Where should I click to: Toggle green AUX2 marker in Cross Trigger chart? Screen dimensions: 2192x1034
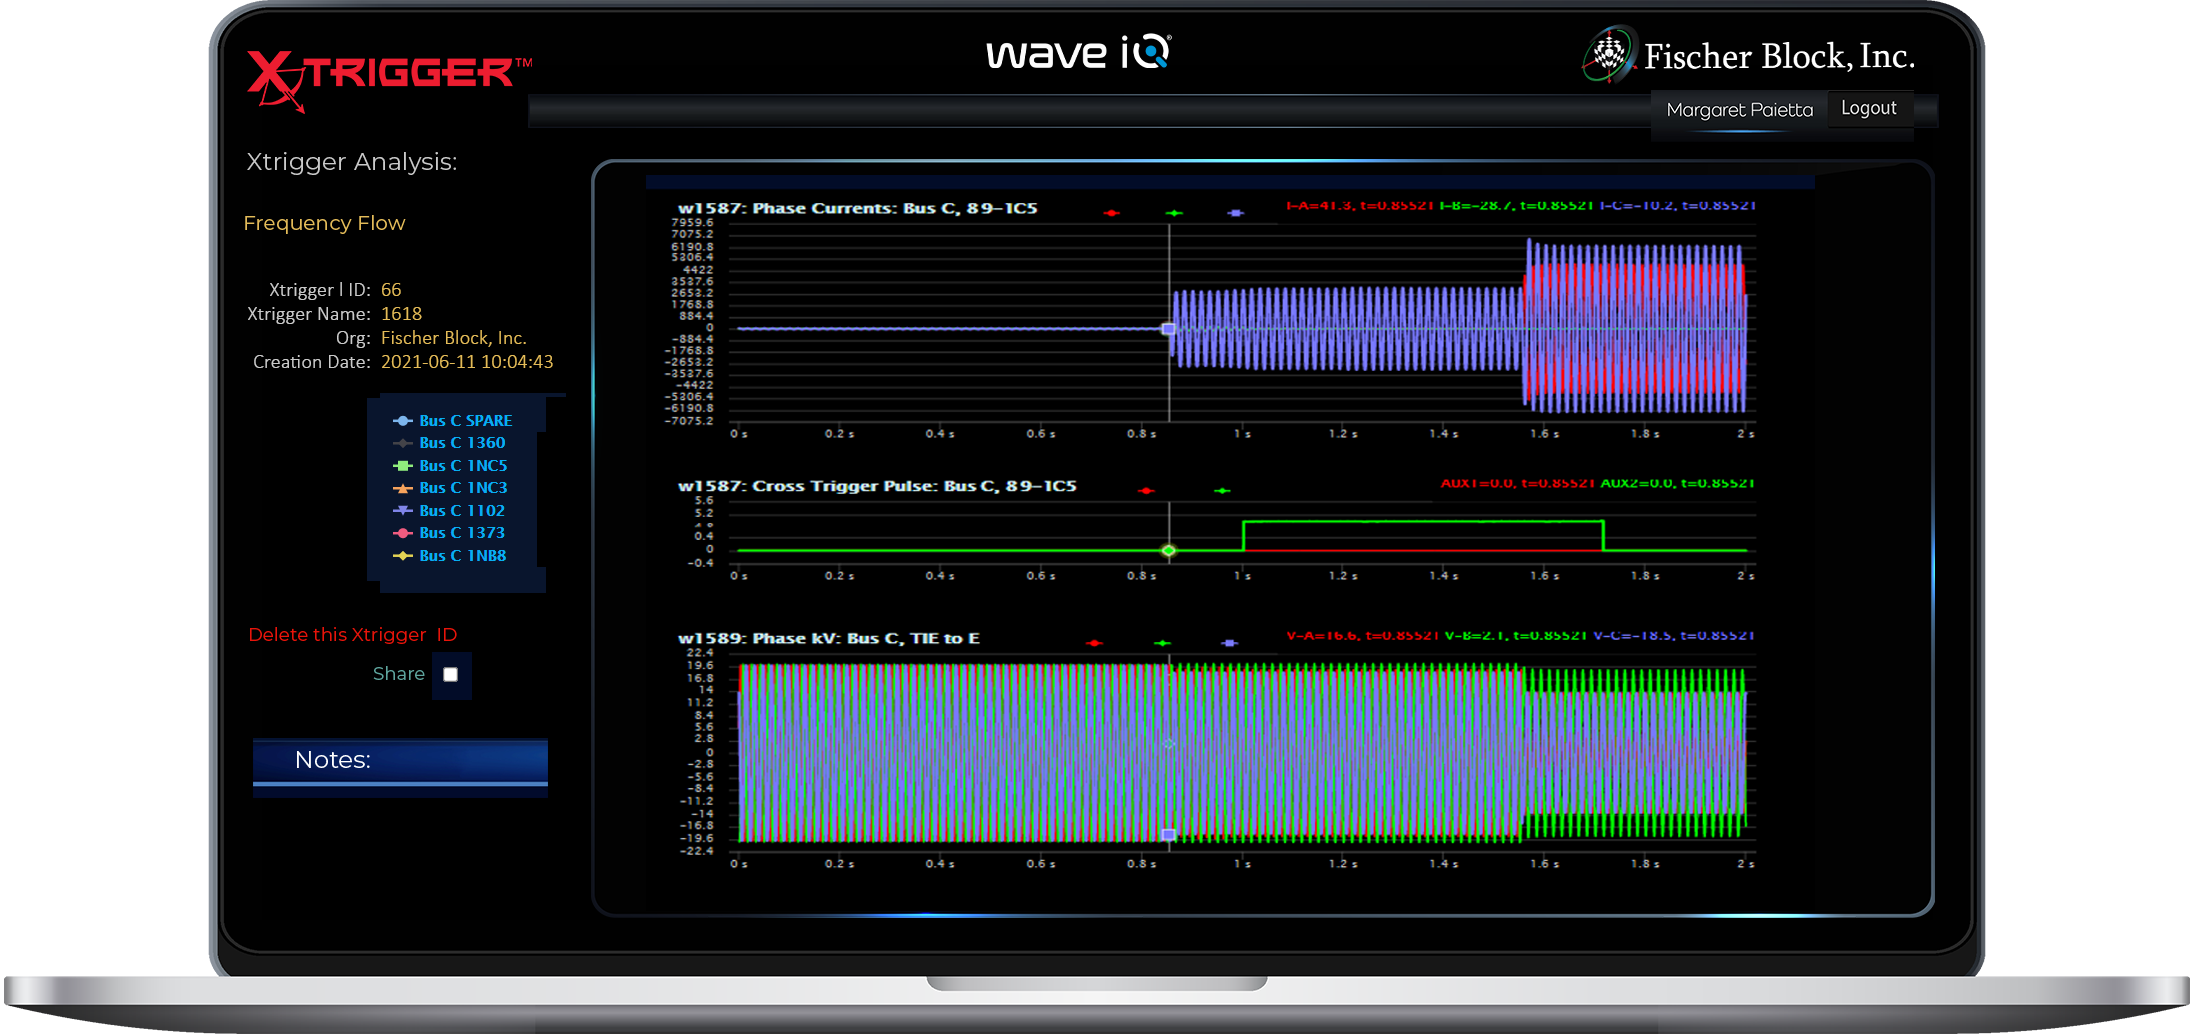tap(1222, 491)
